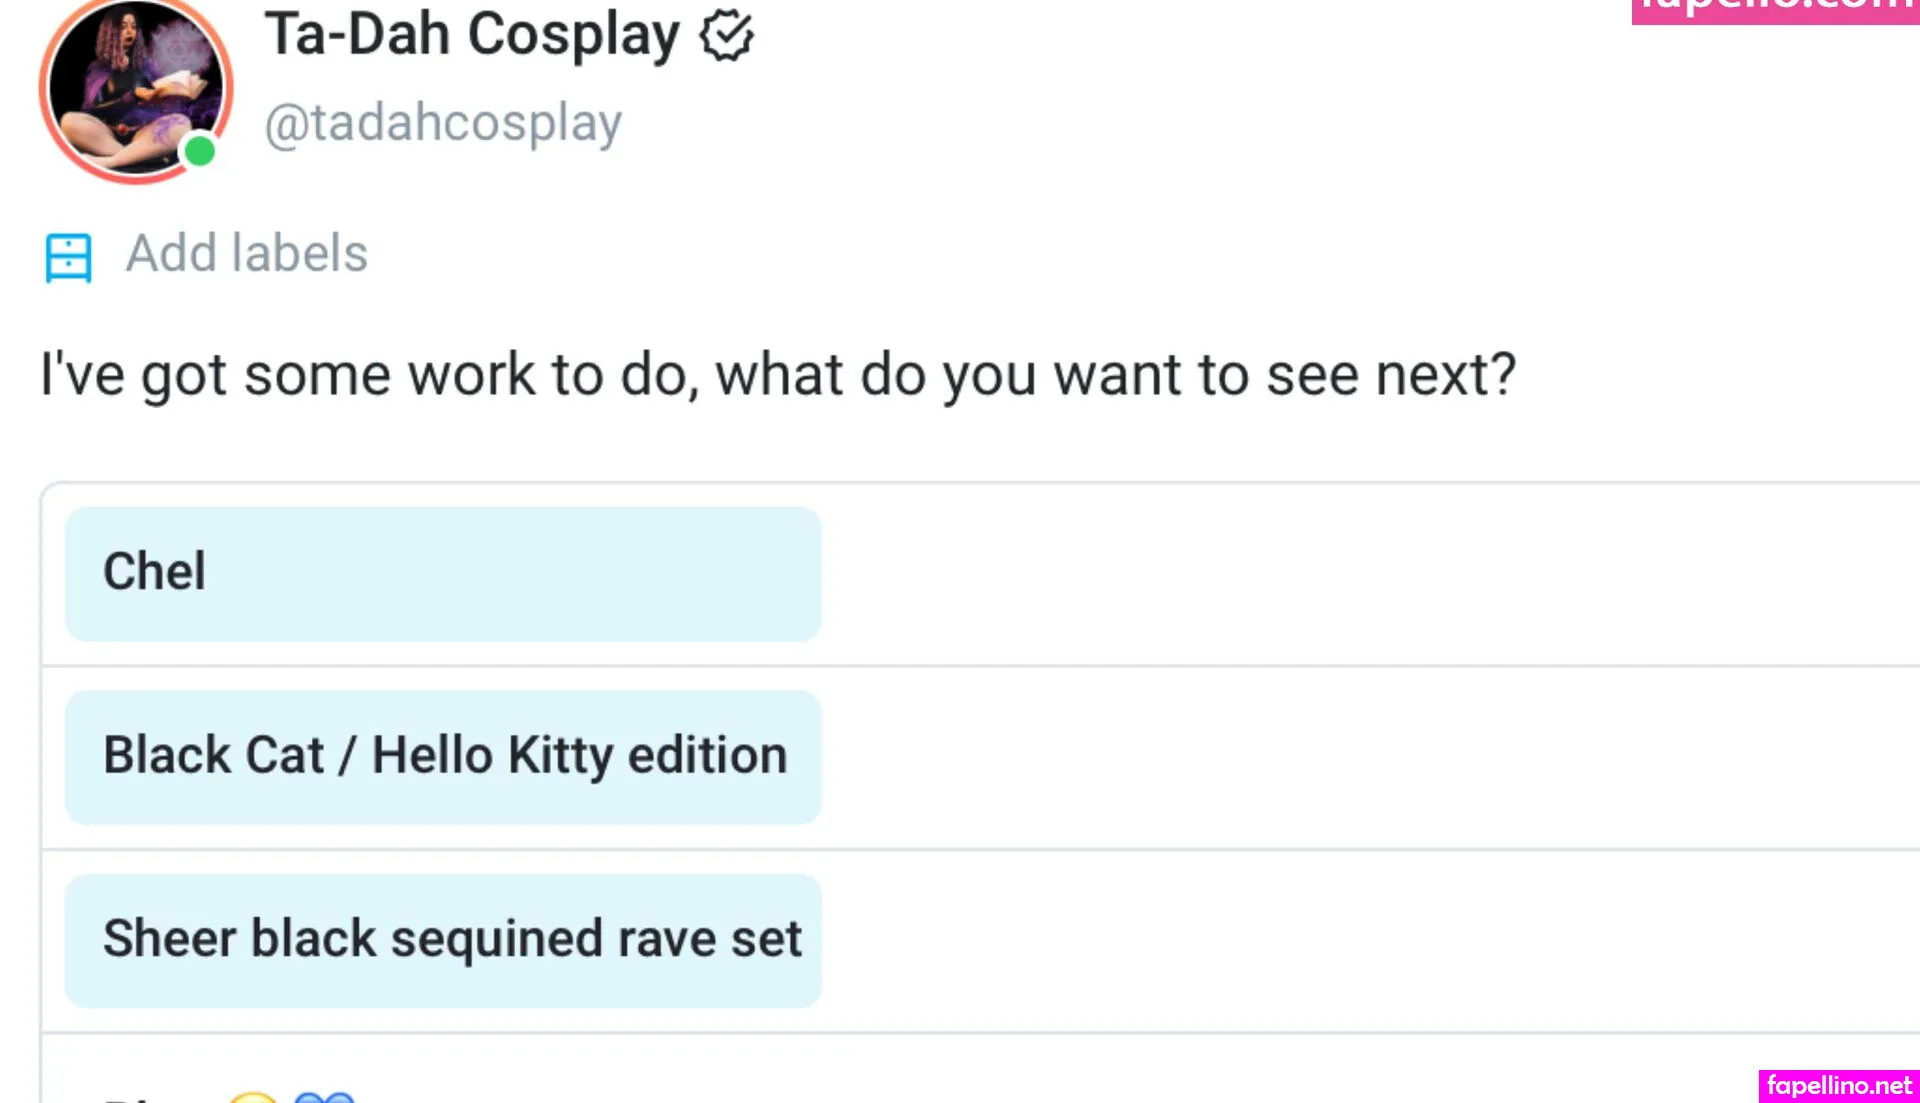
Task: Open the Ta-Dah Cosplay display name link
Action: (x=471, y=36)
